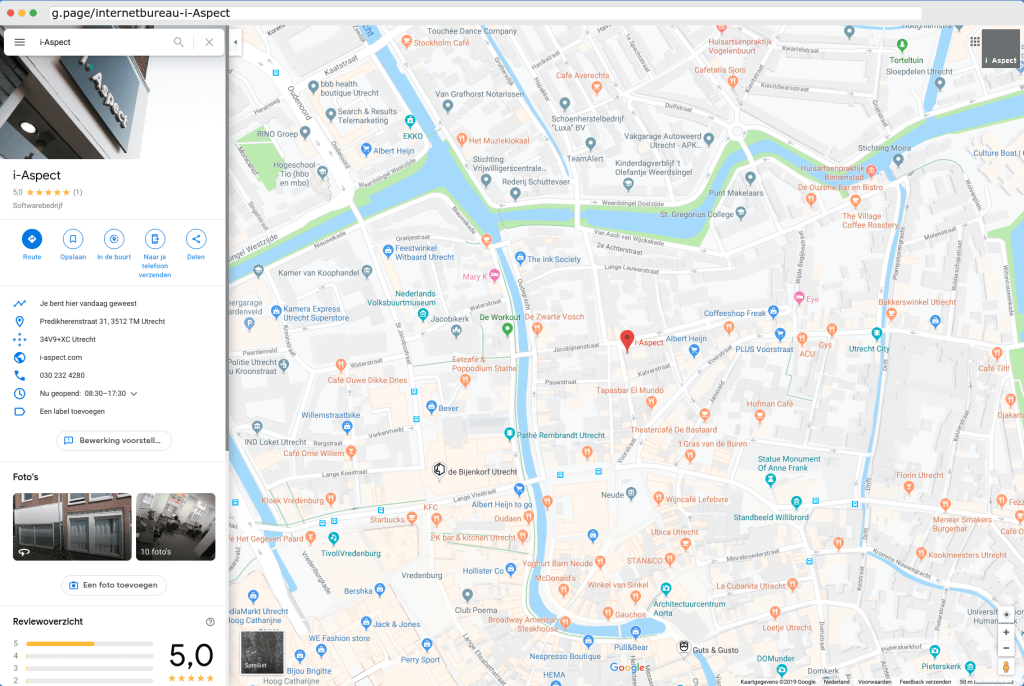
Task: Click the (1) review count link
Action: [x=78, y=192]
